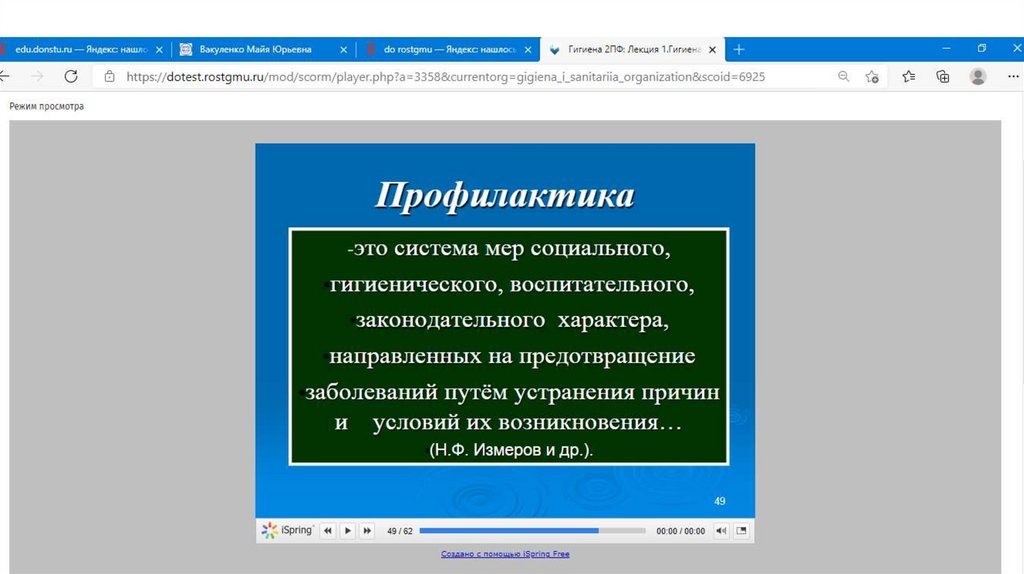Click the line 'законодательного характера,'
This screenshot has height=574, width=1024.
tap(511, 320)
